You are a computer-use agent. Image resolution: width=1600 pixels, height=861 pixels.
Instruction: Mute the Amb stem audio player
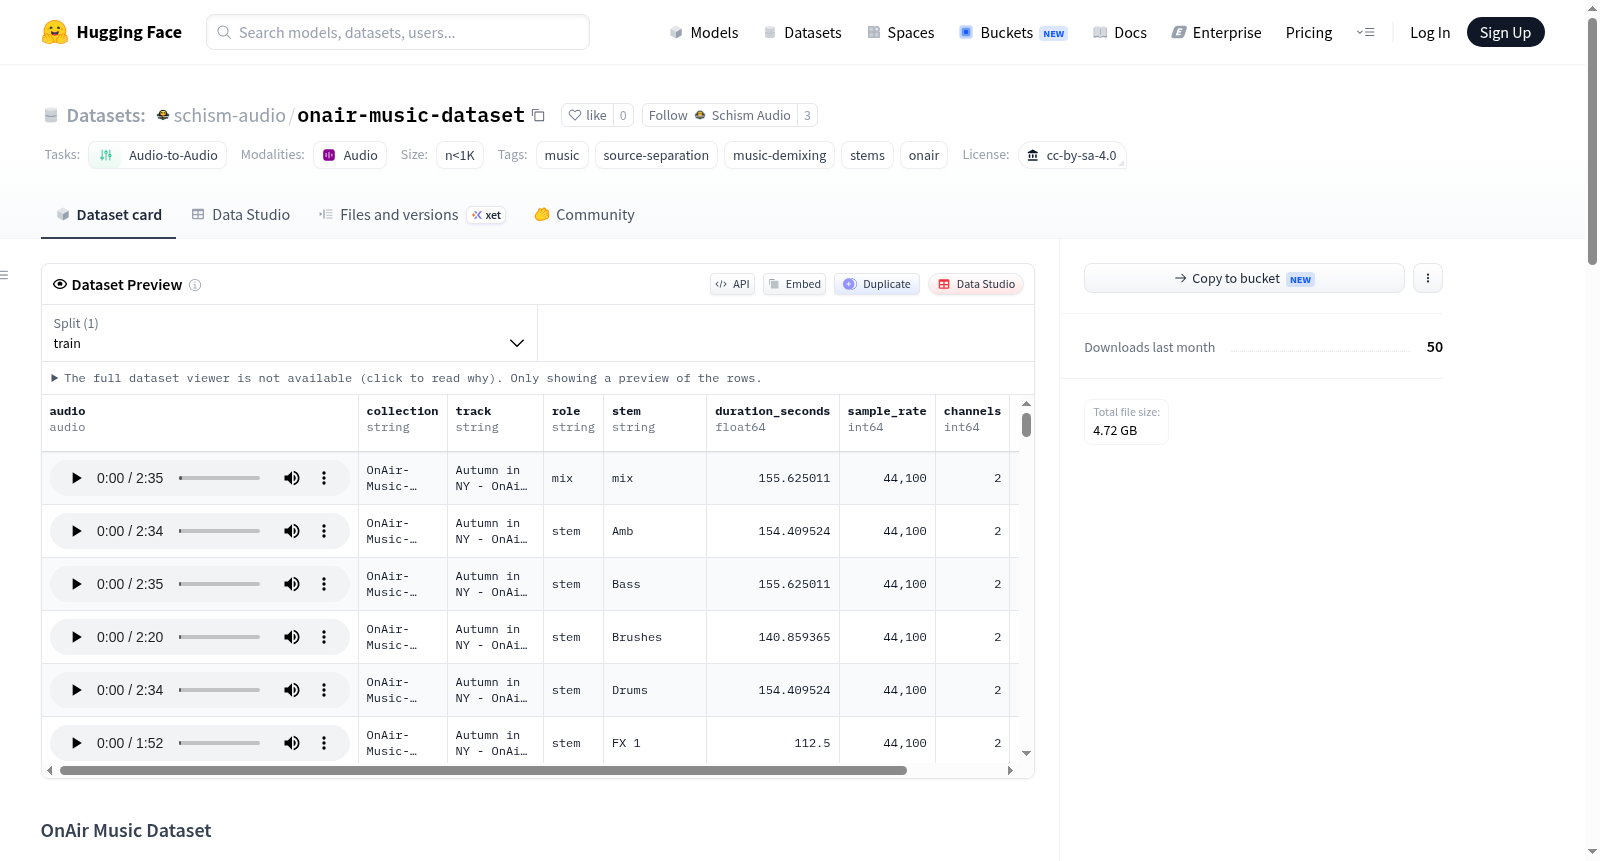click(x=292, y=531)
